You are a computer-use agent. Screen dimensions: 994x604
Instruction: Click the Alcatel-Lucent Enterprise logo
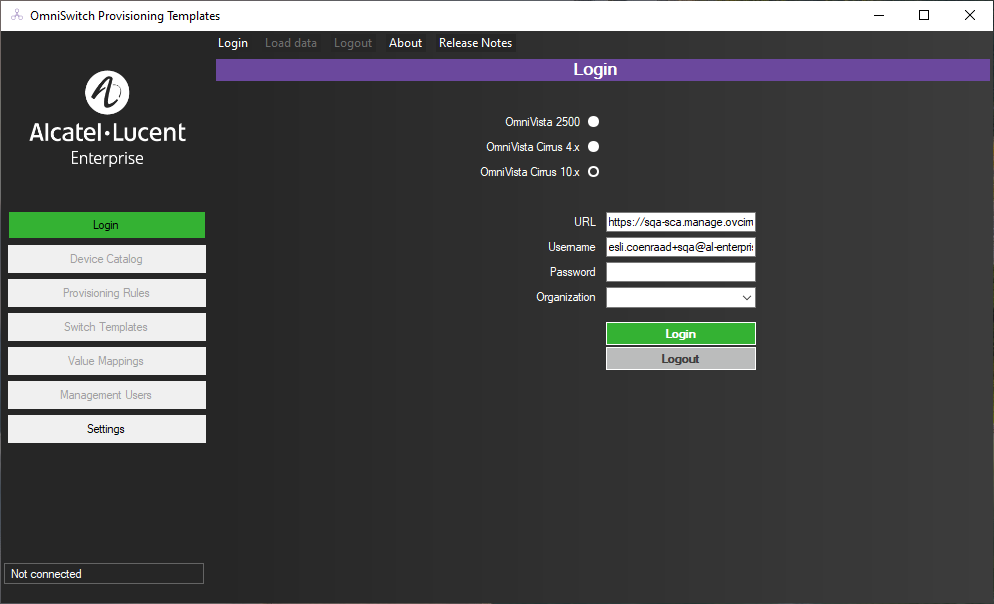107,119
